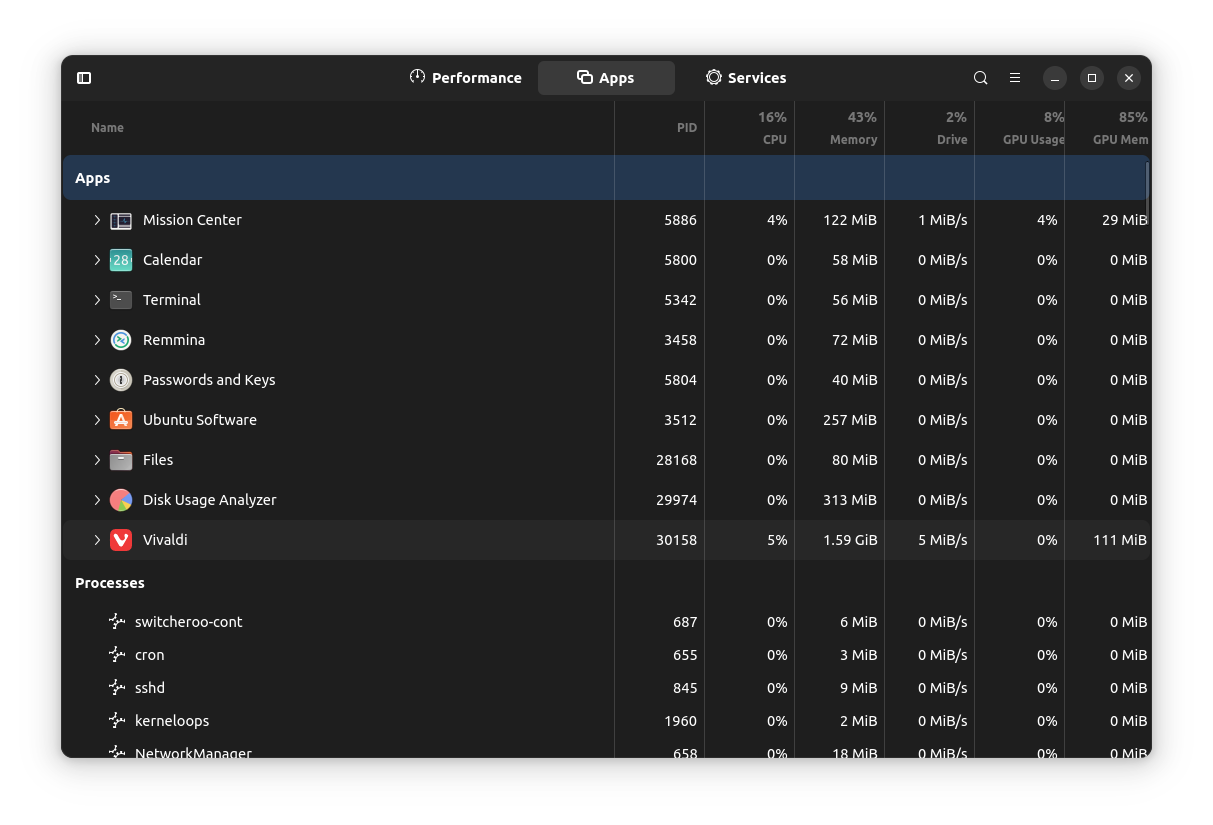Select the Apps tab
1213x825 pixels.
coord(606,77)
